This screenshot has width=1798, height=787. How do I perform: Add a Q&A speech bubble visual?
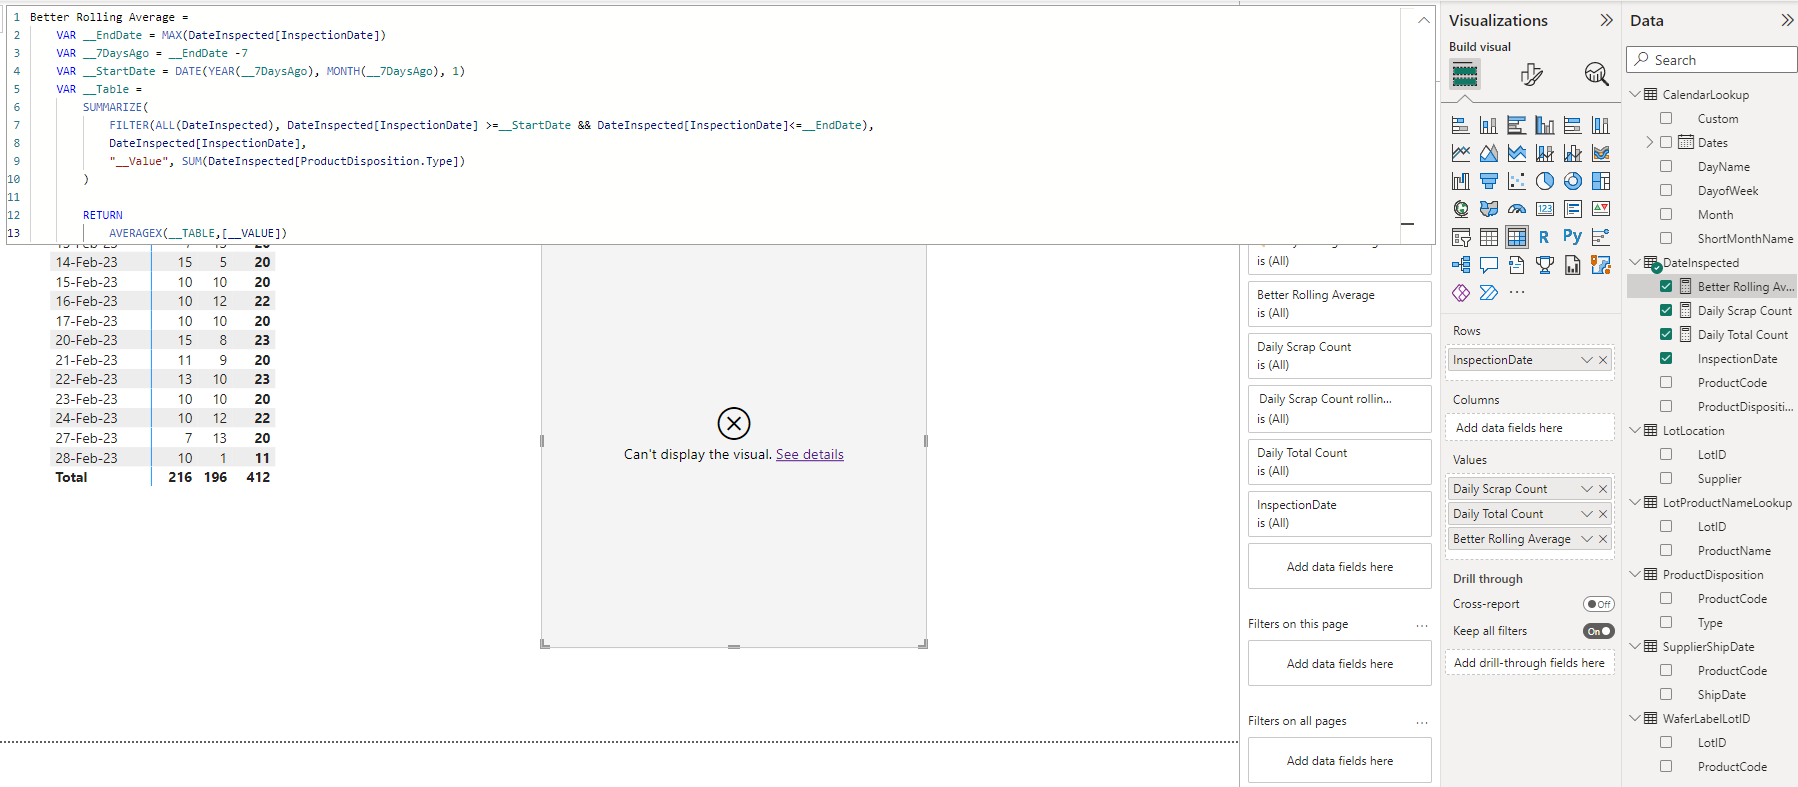[x=1489, y=265]
